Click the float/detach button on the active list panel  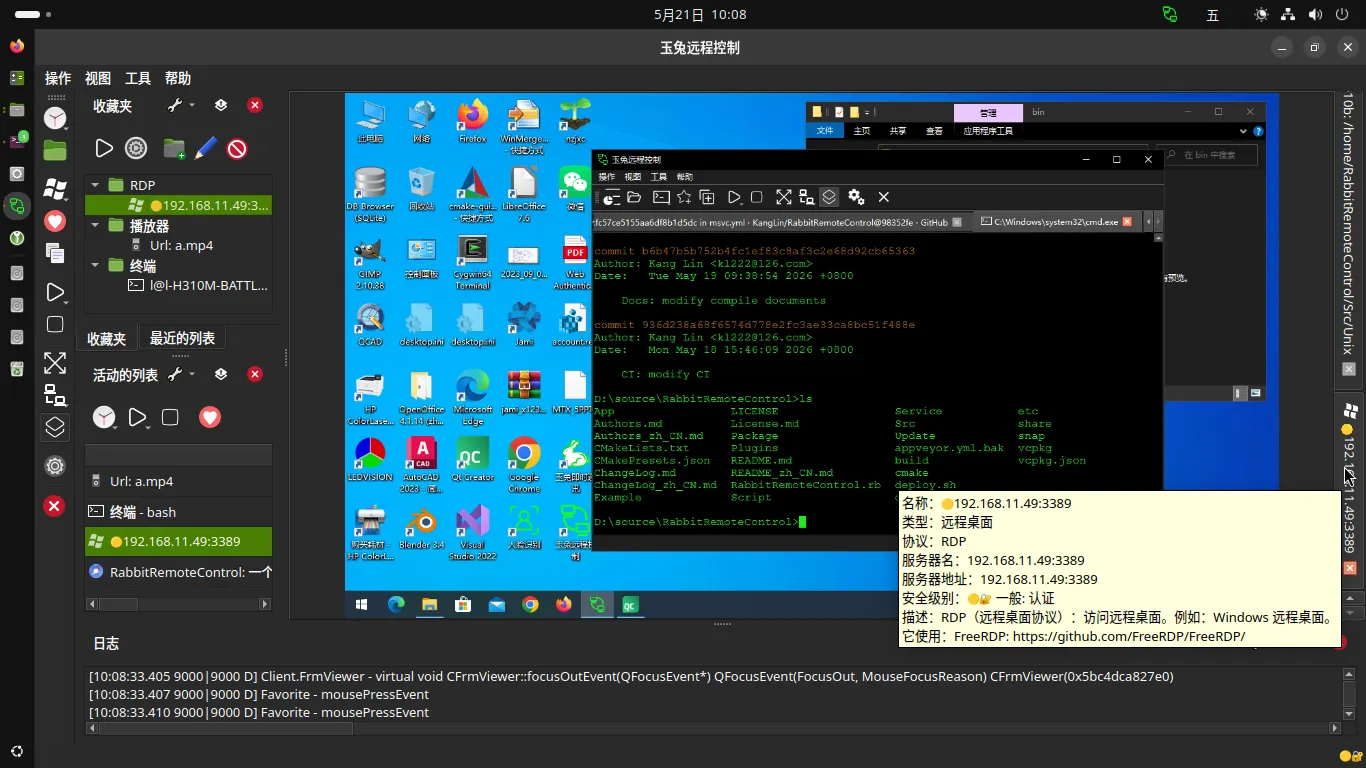(221, 374)
